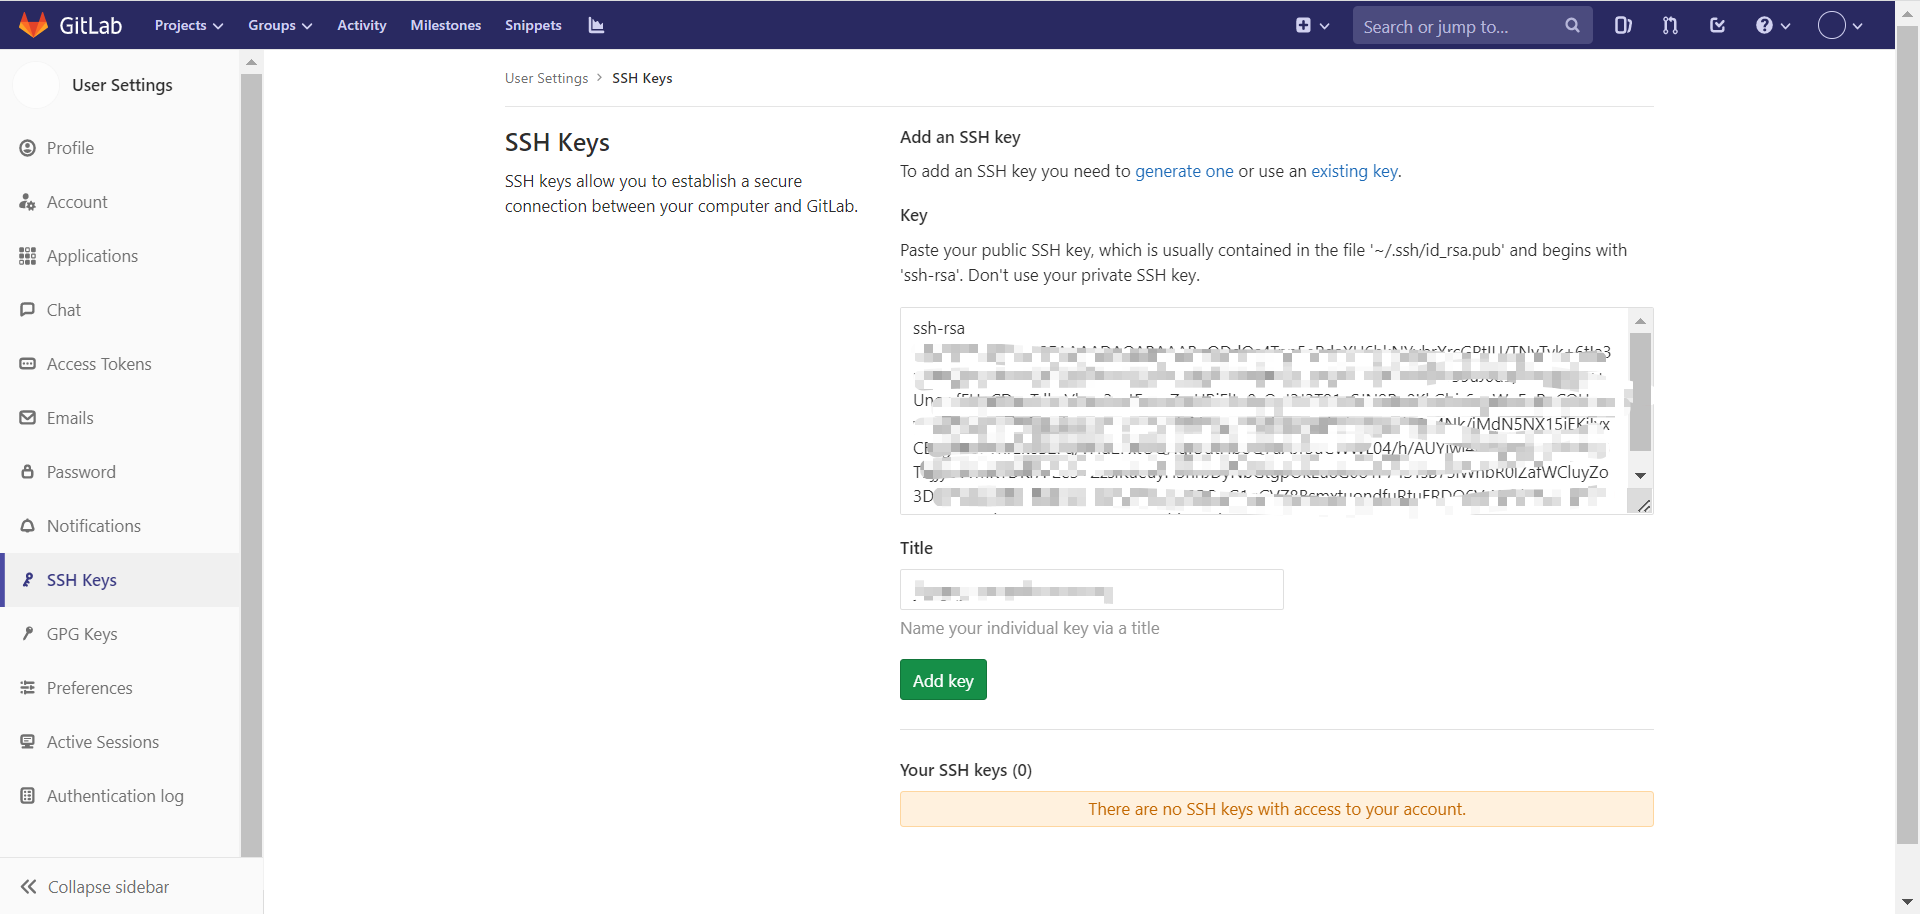Open Snippets in top navigation
The height and width of the screenshot is (914, 1920).
point(533,25)
